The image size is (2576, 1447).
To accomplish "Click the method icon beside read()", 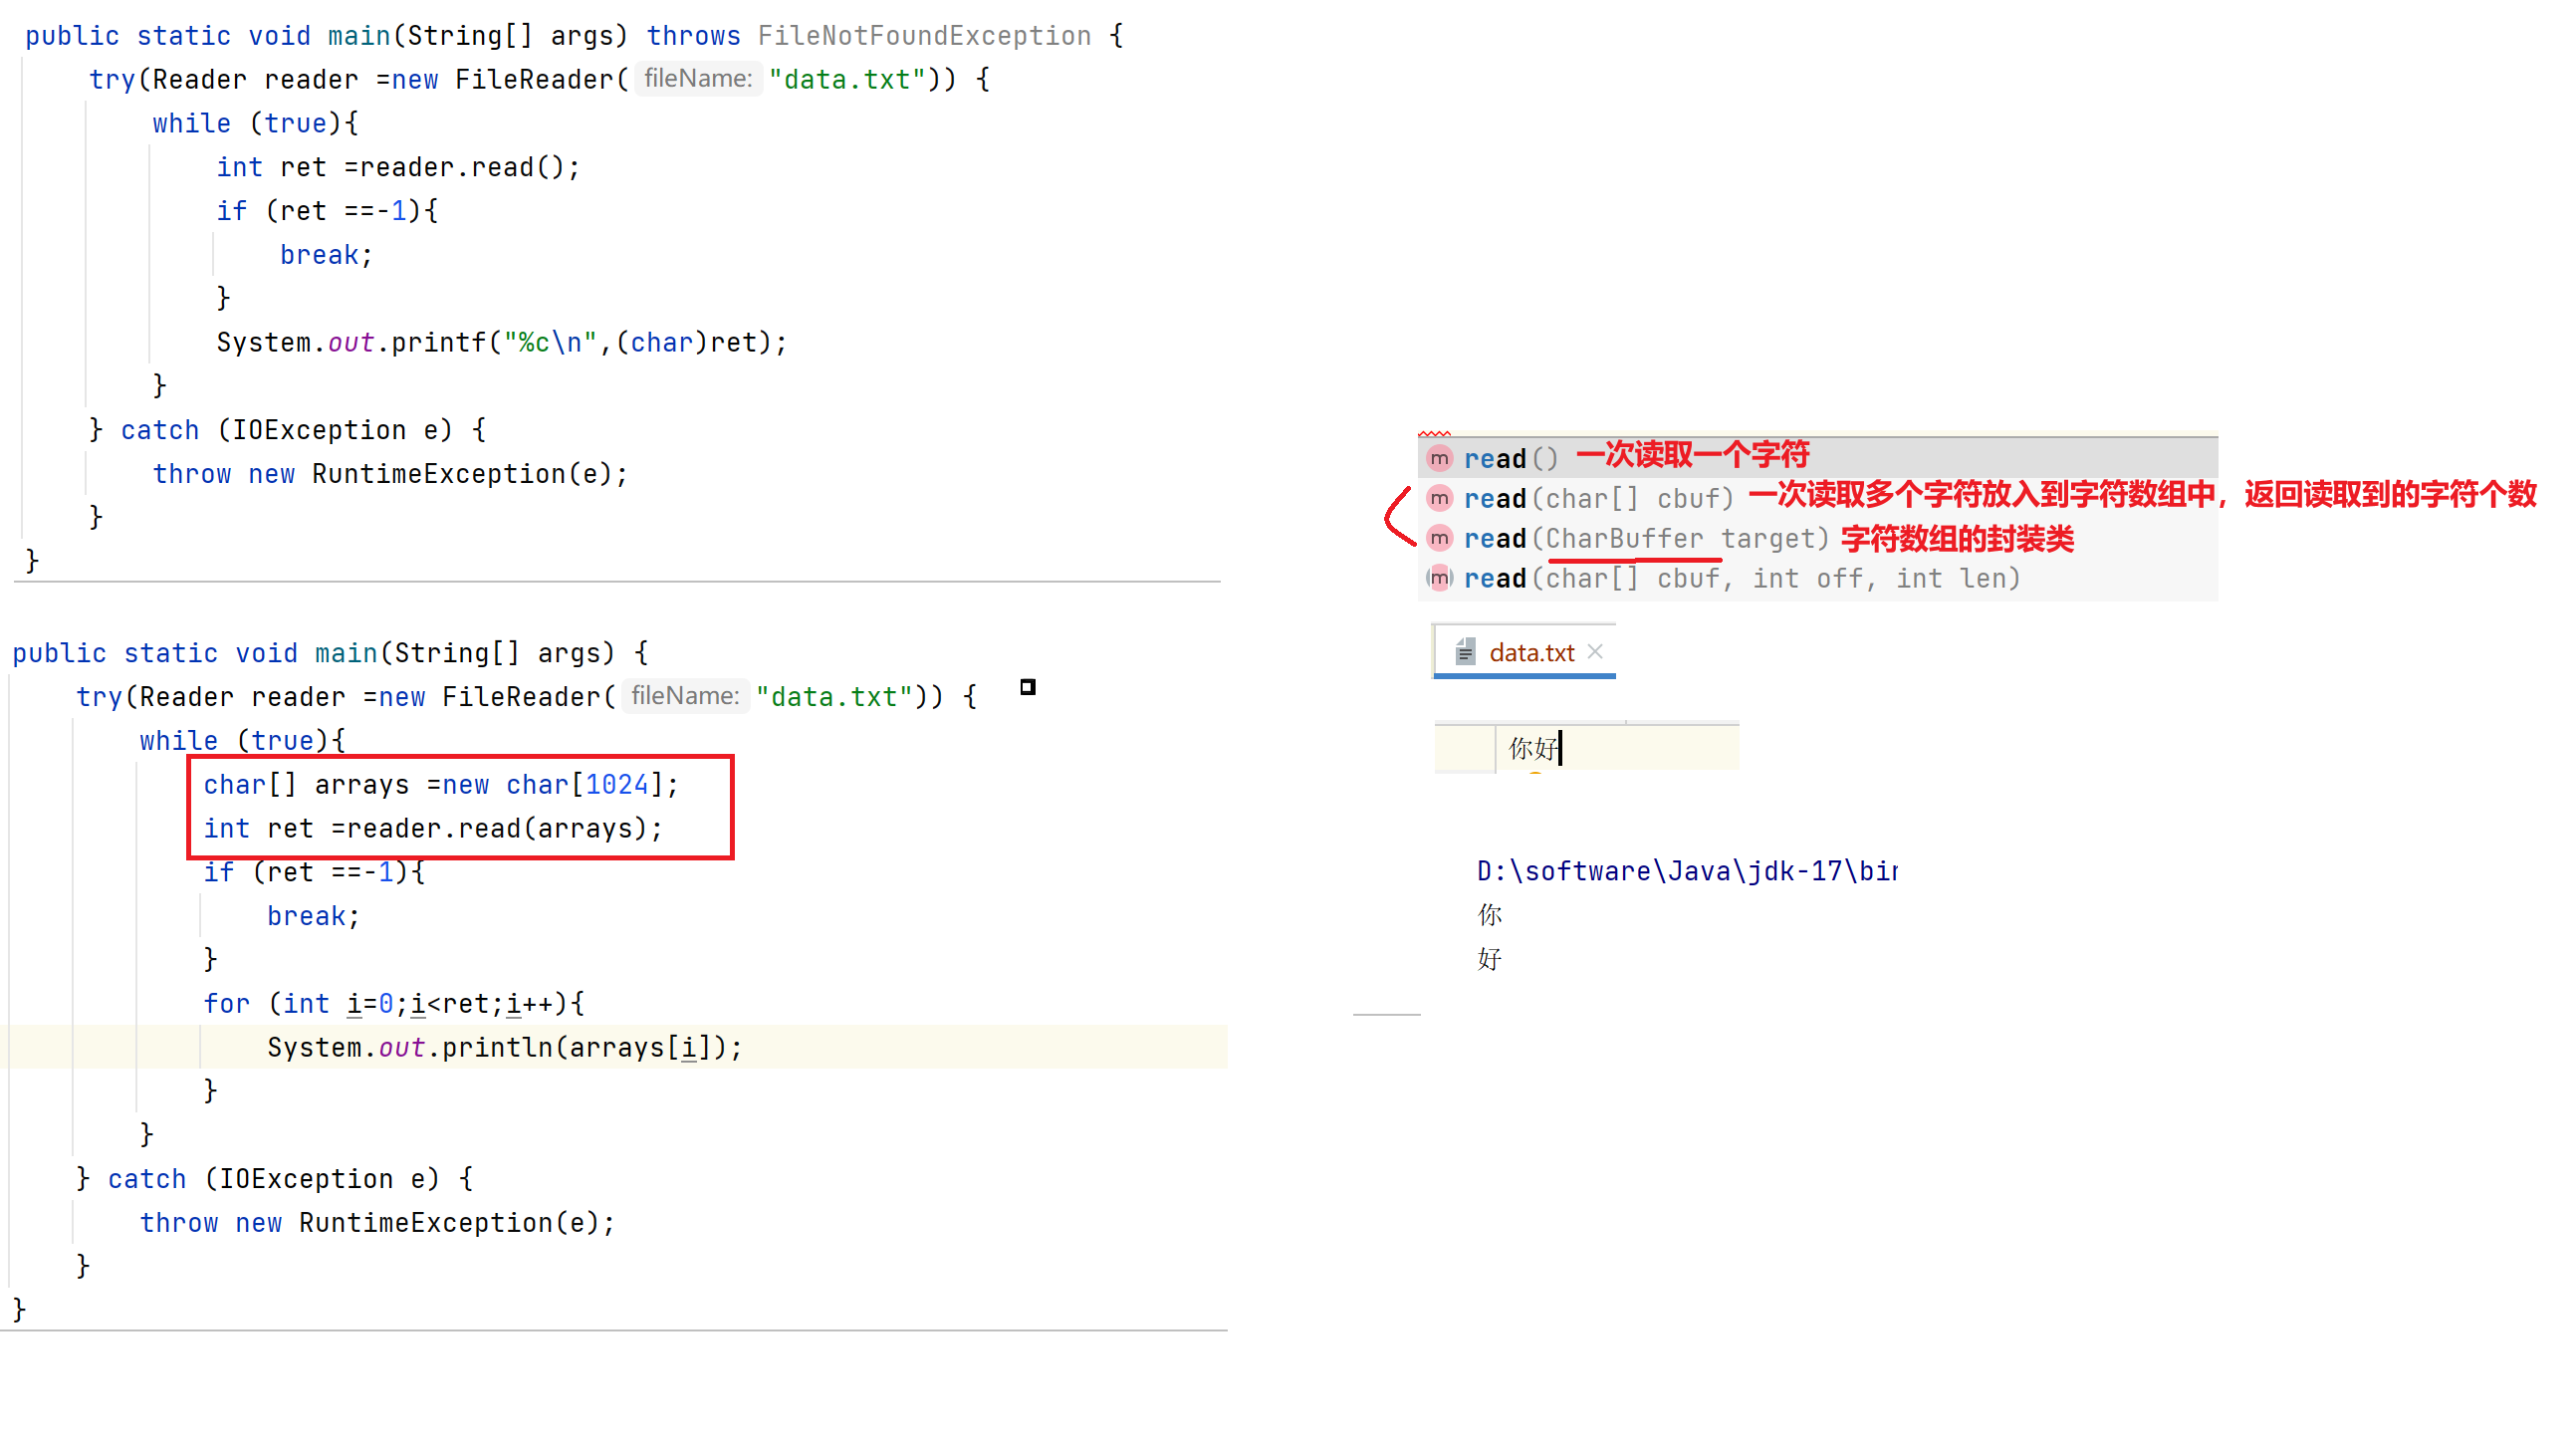I will (1439, 459).
